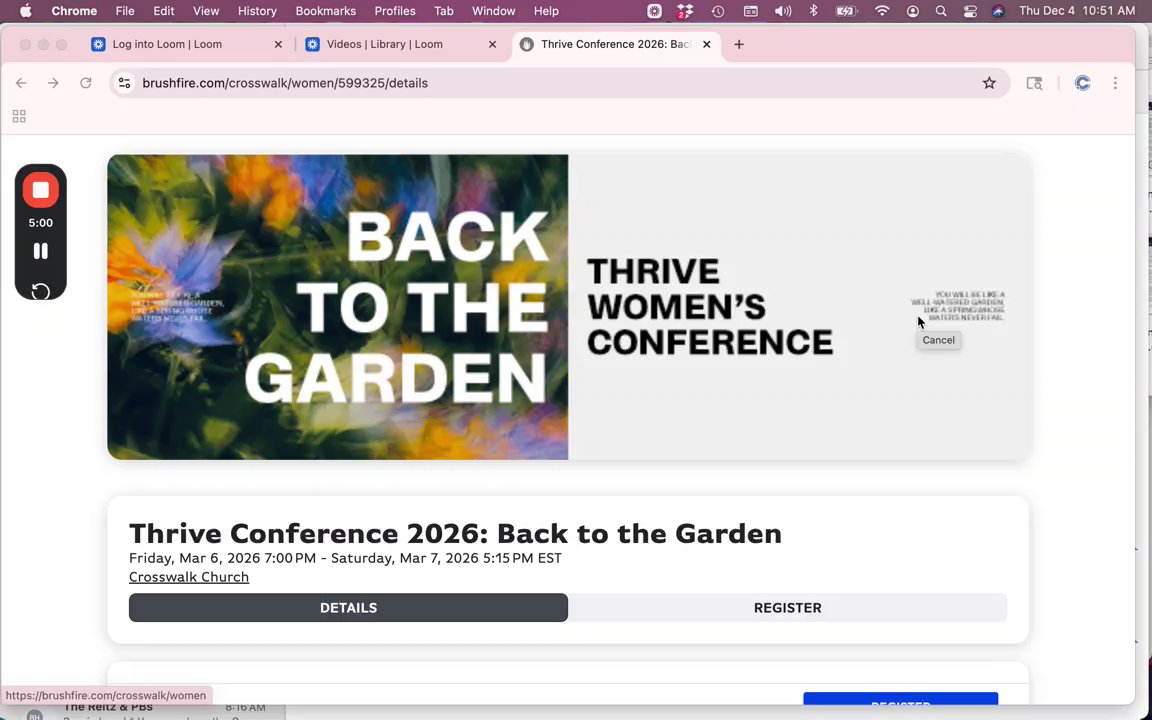Open Bluetooth settings in menu bar
This screenshot has height=720, width=1152.
(x=813, y=11)
